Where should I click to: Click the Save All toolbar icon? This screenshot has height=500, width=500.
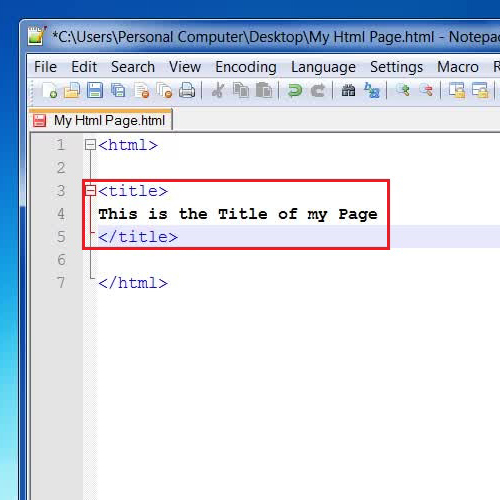[118, 90]
